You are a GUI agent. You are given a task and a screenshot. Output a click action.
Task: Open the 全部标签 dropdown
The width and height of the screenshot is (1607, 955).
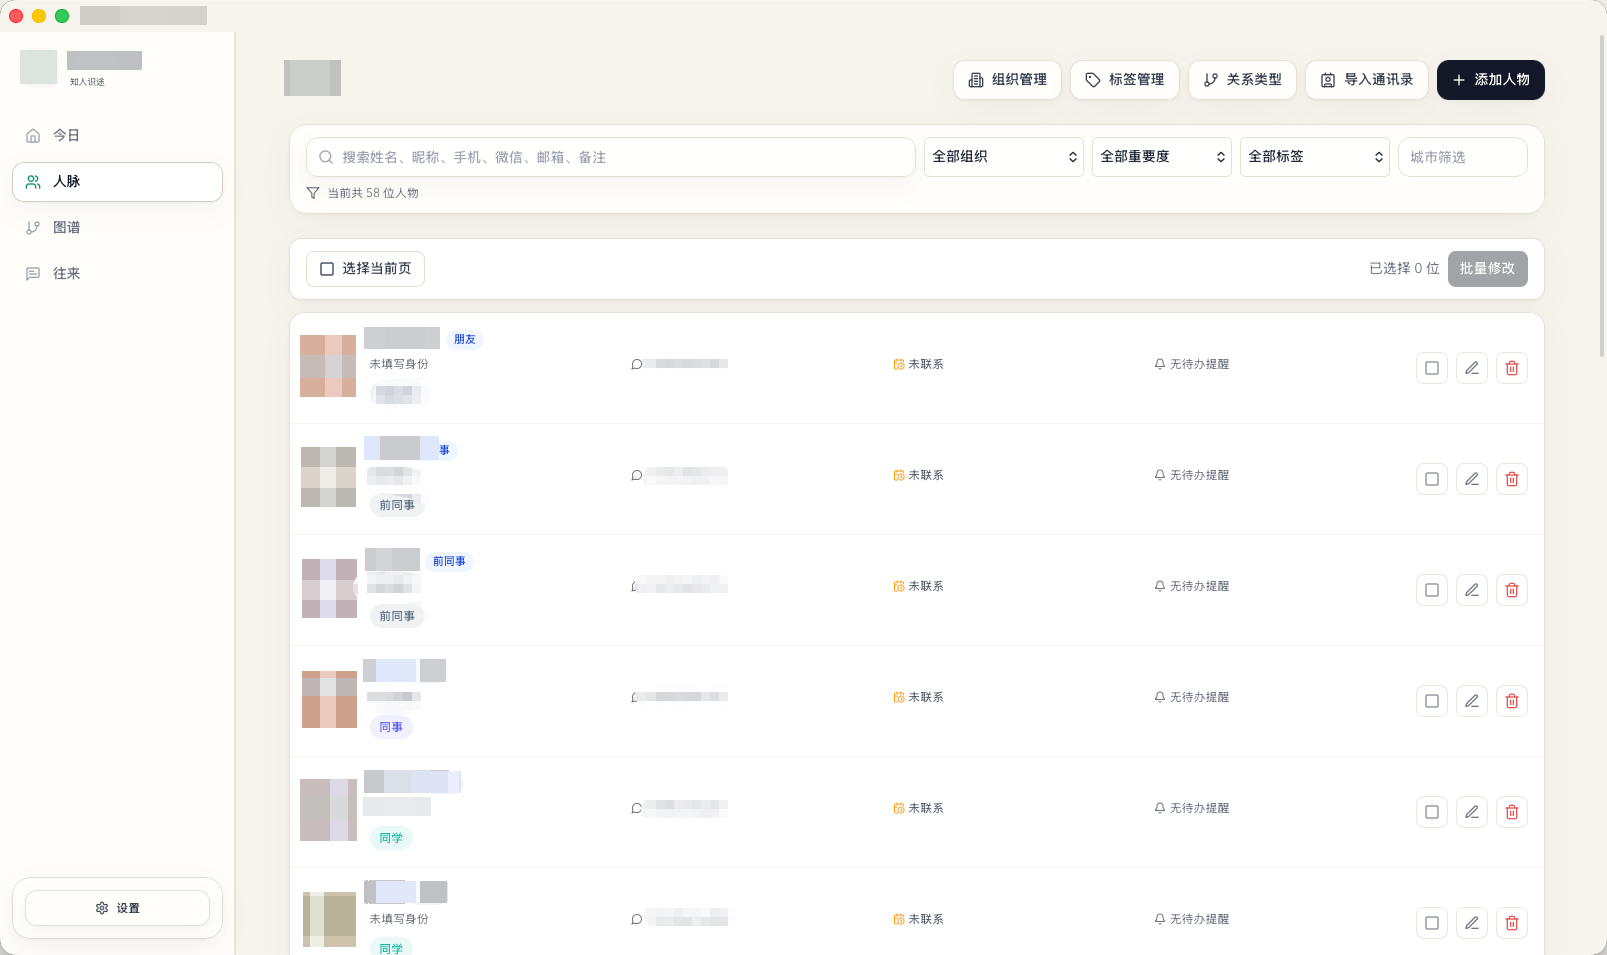tap(1315, 157)
